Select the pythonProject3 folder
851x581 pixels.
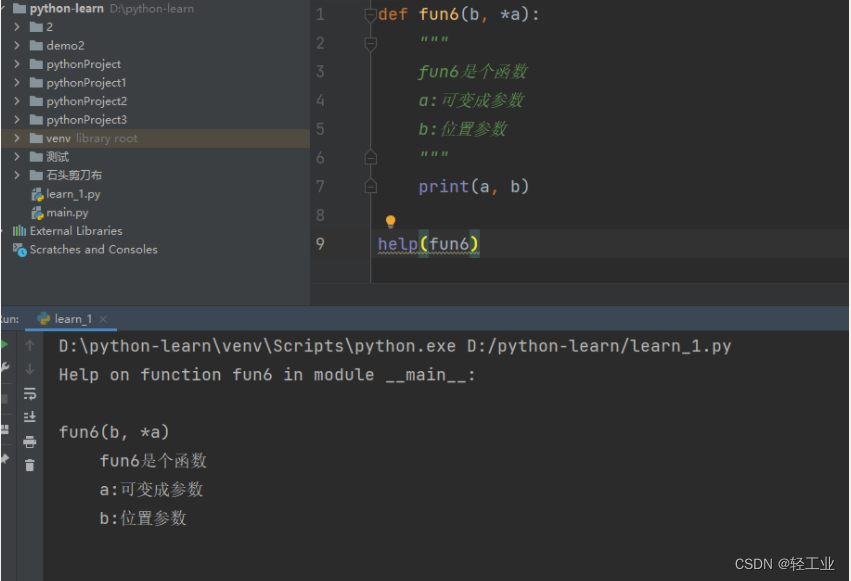click(x=87, y=119)
